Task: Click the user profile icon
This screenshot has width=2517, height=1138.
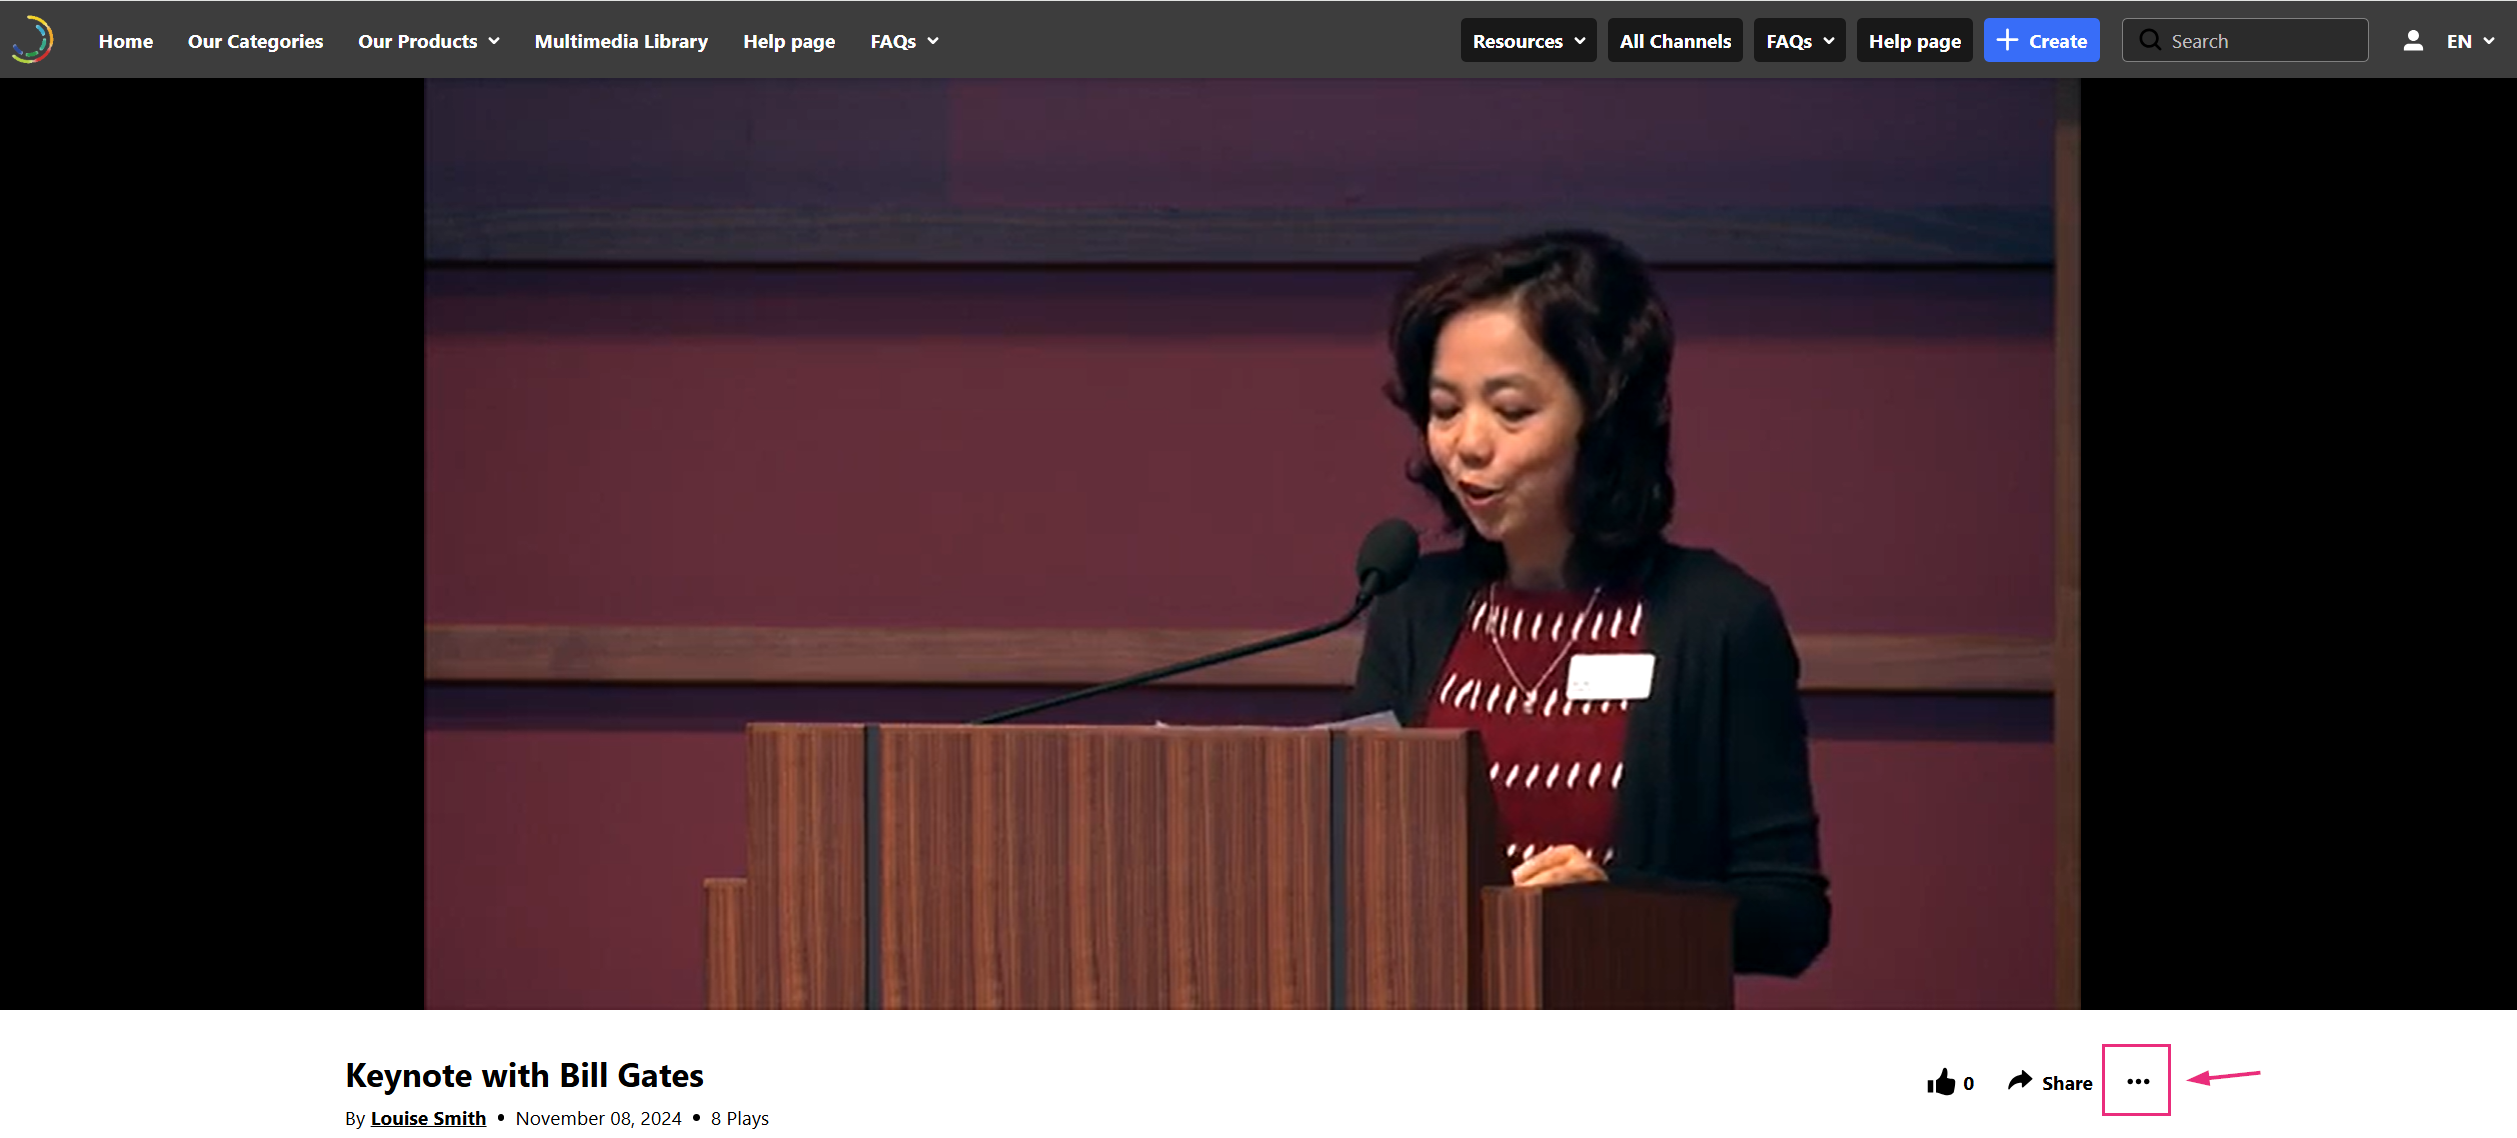Action: [2412, 41]
